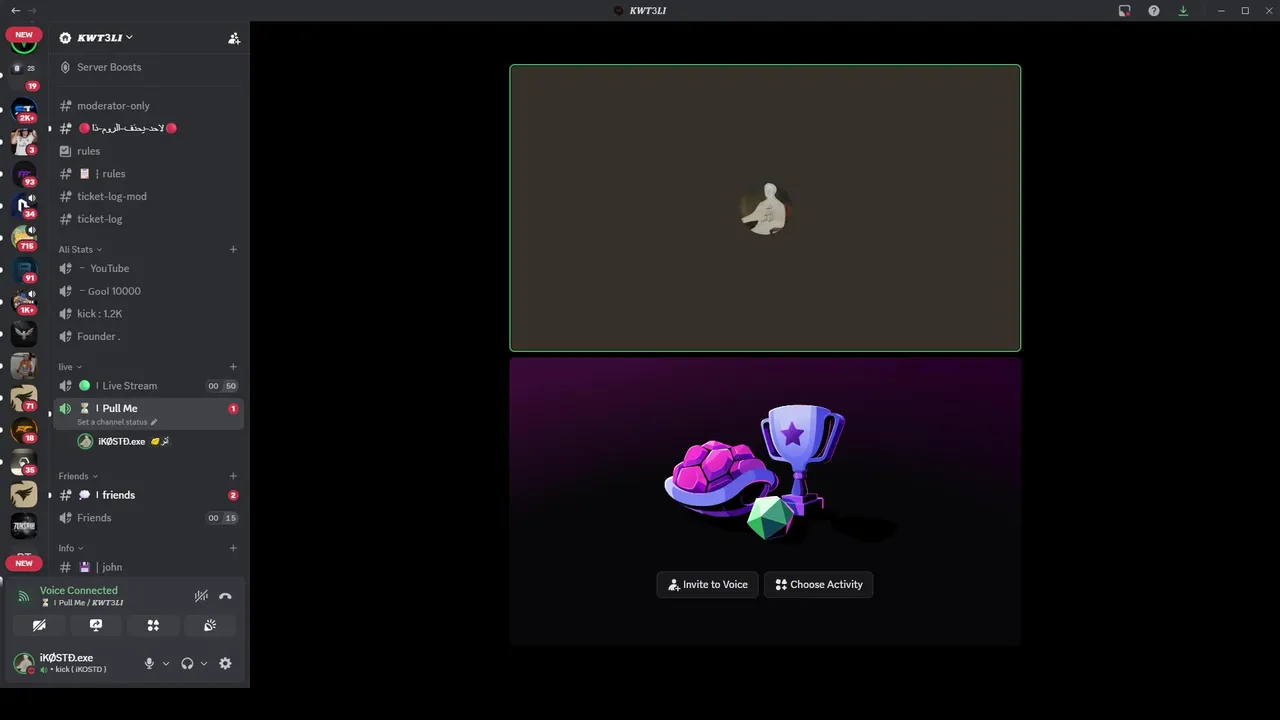Collapse the Friends category
The width and height of the screenshot is (1280, 720).
(x=78, y=476)
